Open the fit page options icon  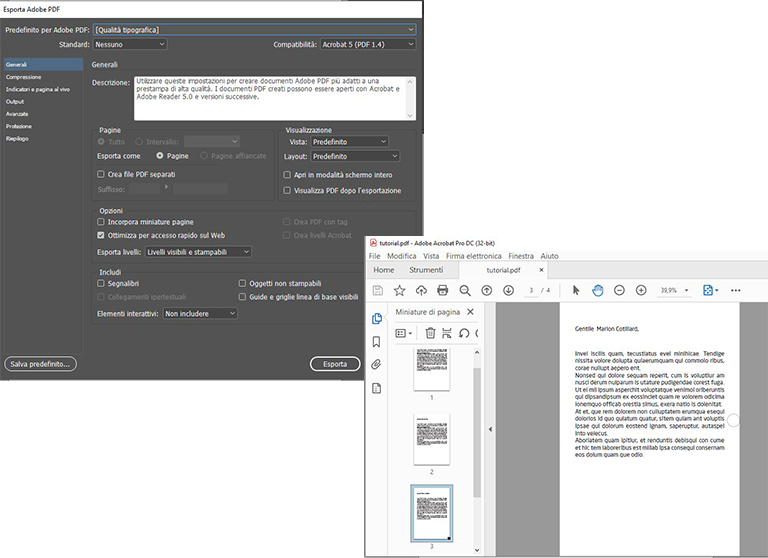pyautogui.click(x=710, y=290)
